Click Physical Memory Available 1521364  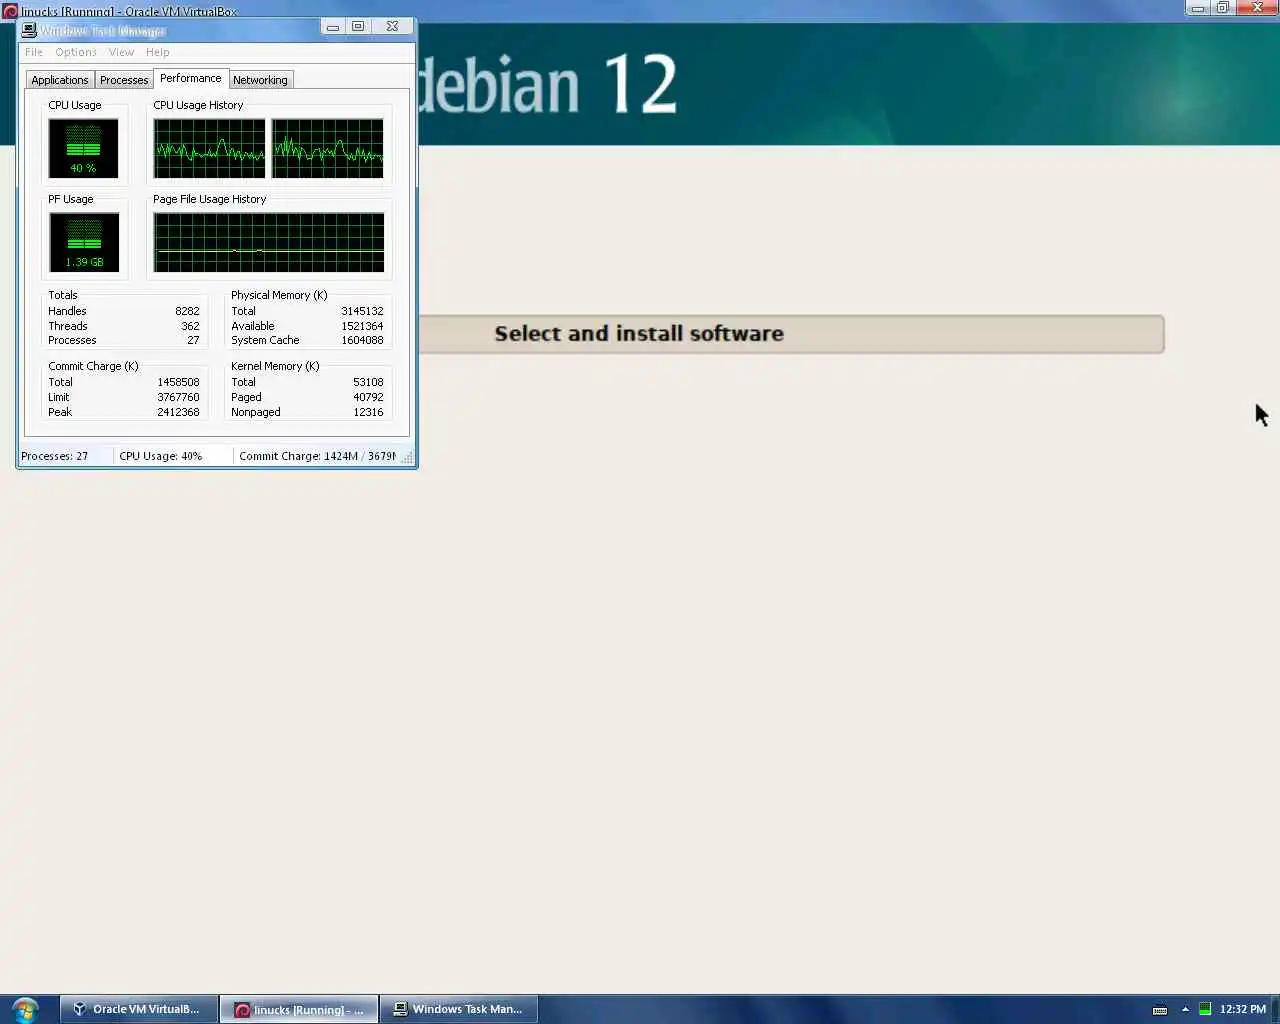362,326
